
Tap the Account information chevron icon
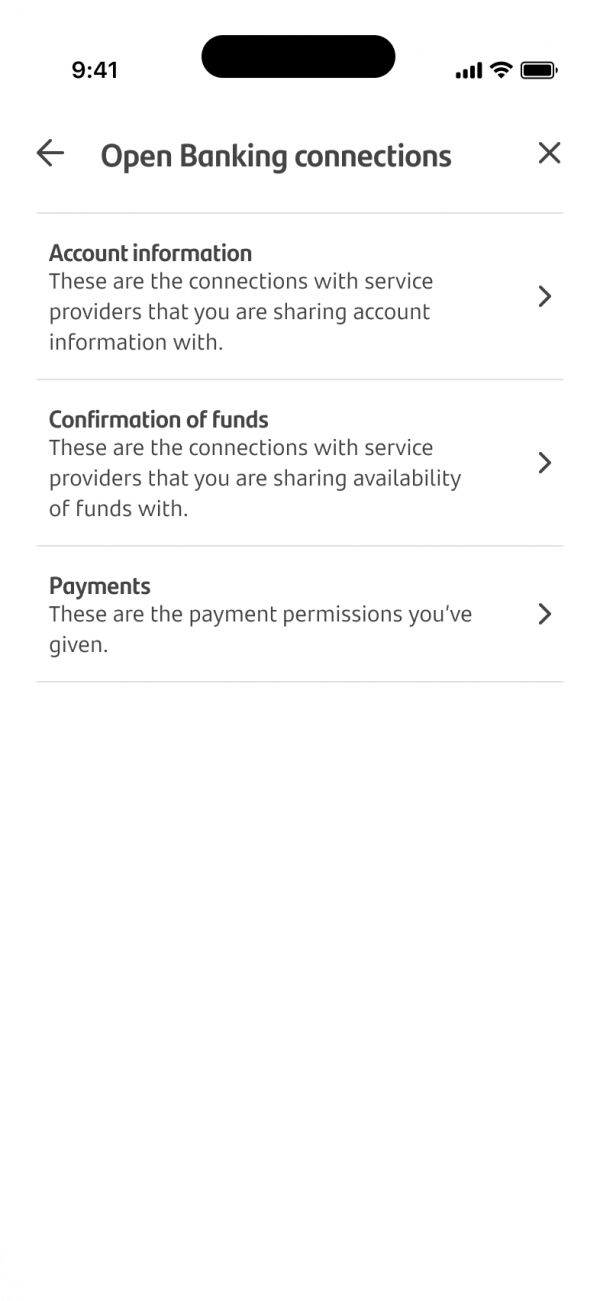coord(545,297)
